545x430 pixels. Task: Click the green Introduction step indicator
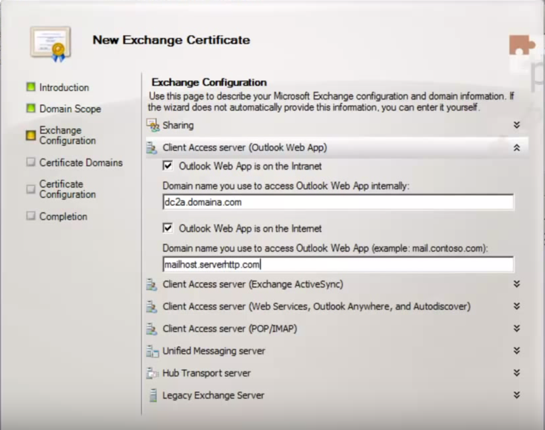coord(31,87)
